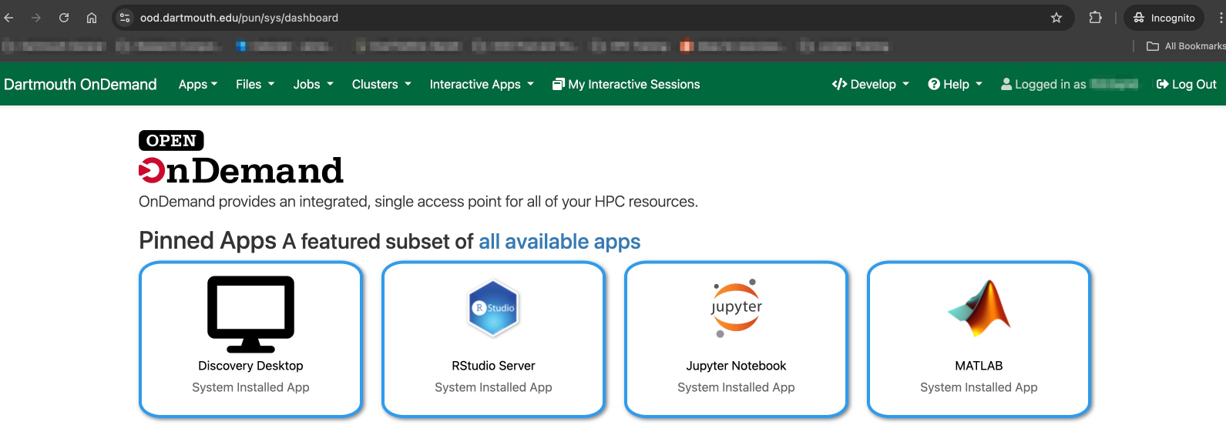Image resolution: width=1226 pixels, height=431 pixels.
Task: Expand the Jobs dropdown menu
Action: [313, 84]
